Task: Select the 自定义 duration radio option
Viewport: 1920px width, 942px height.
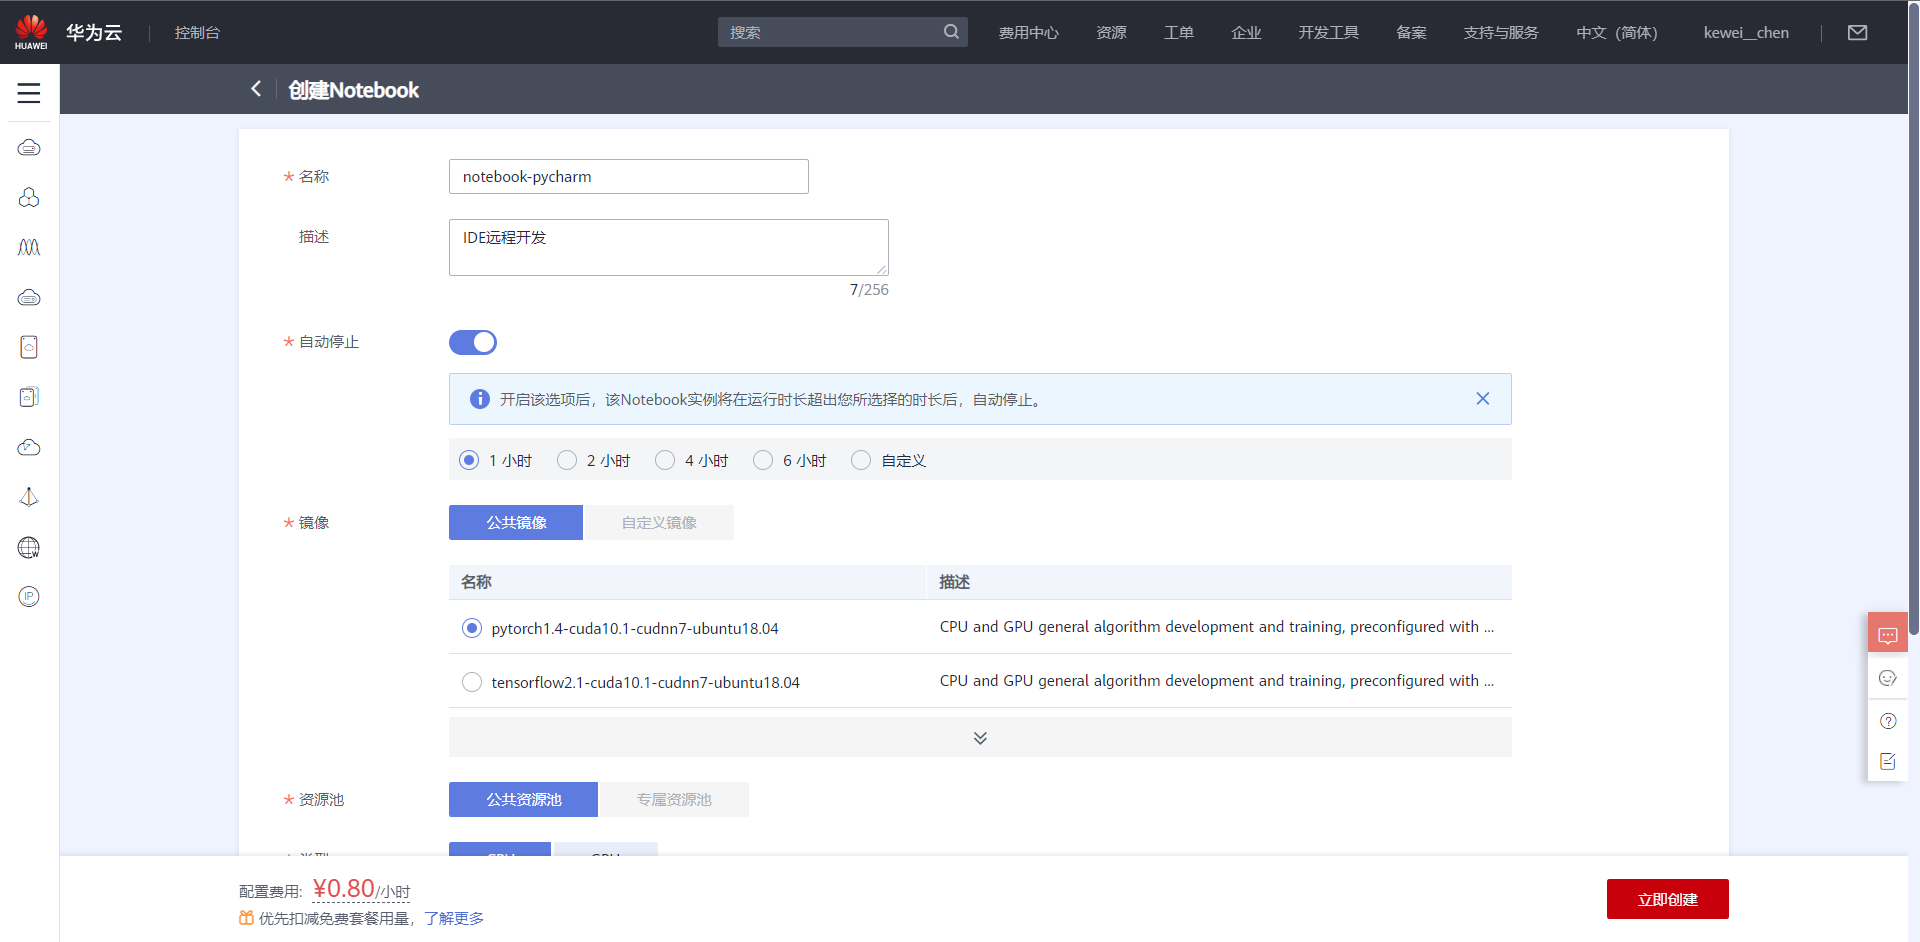Action: 861,460
